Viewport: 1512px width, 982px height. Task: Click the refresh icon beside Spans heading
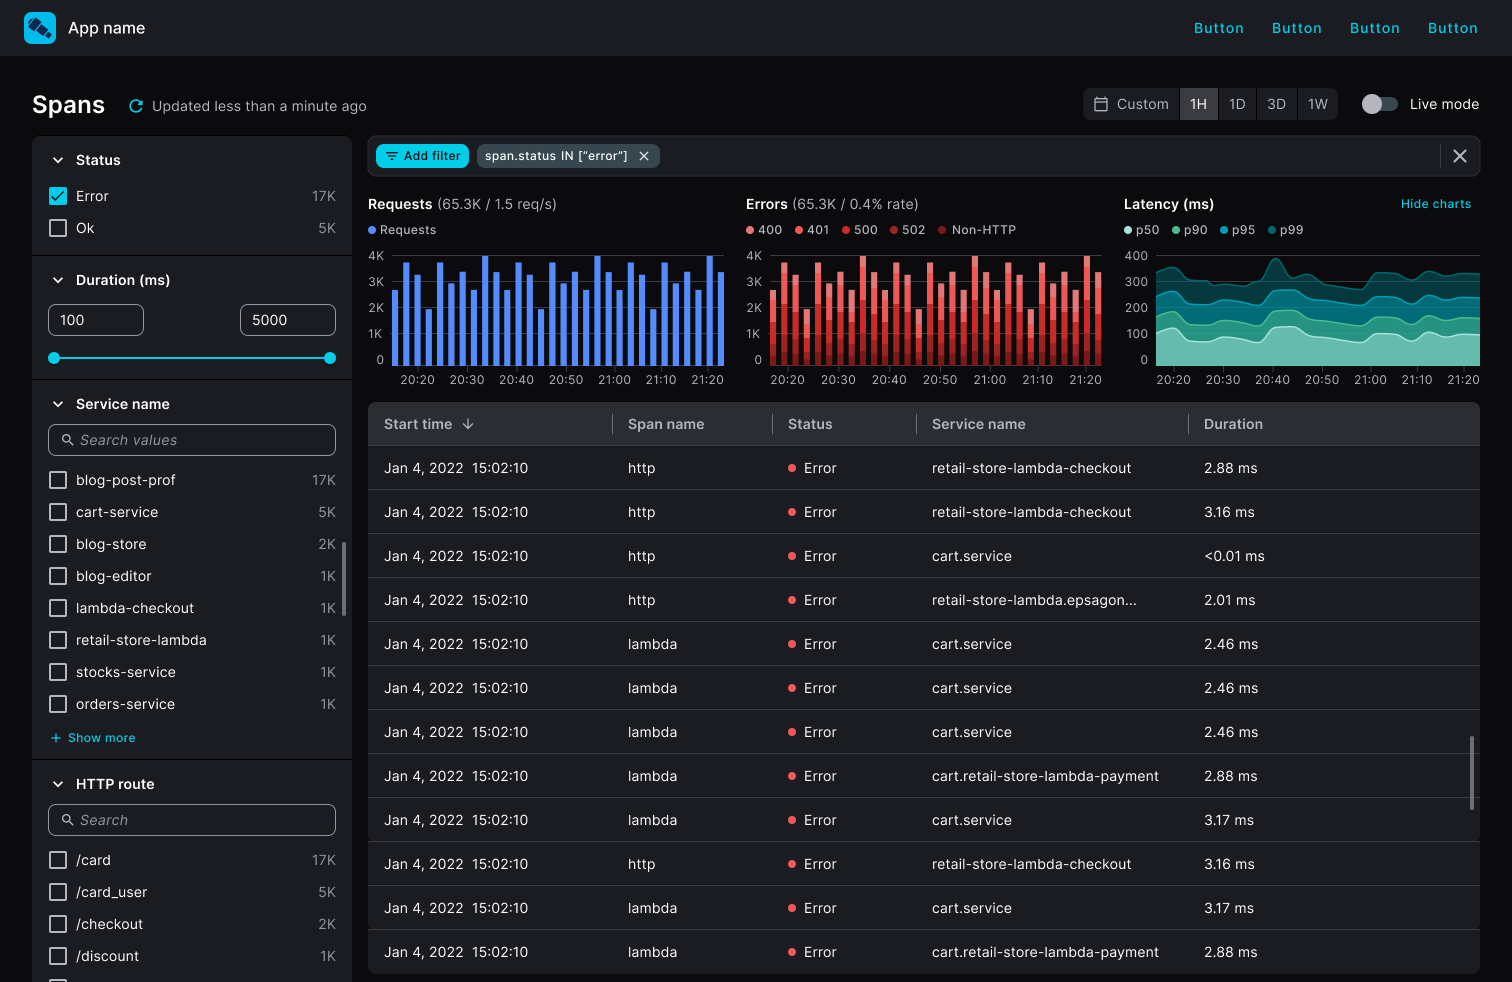[x=135, y=104]
